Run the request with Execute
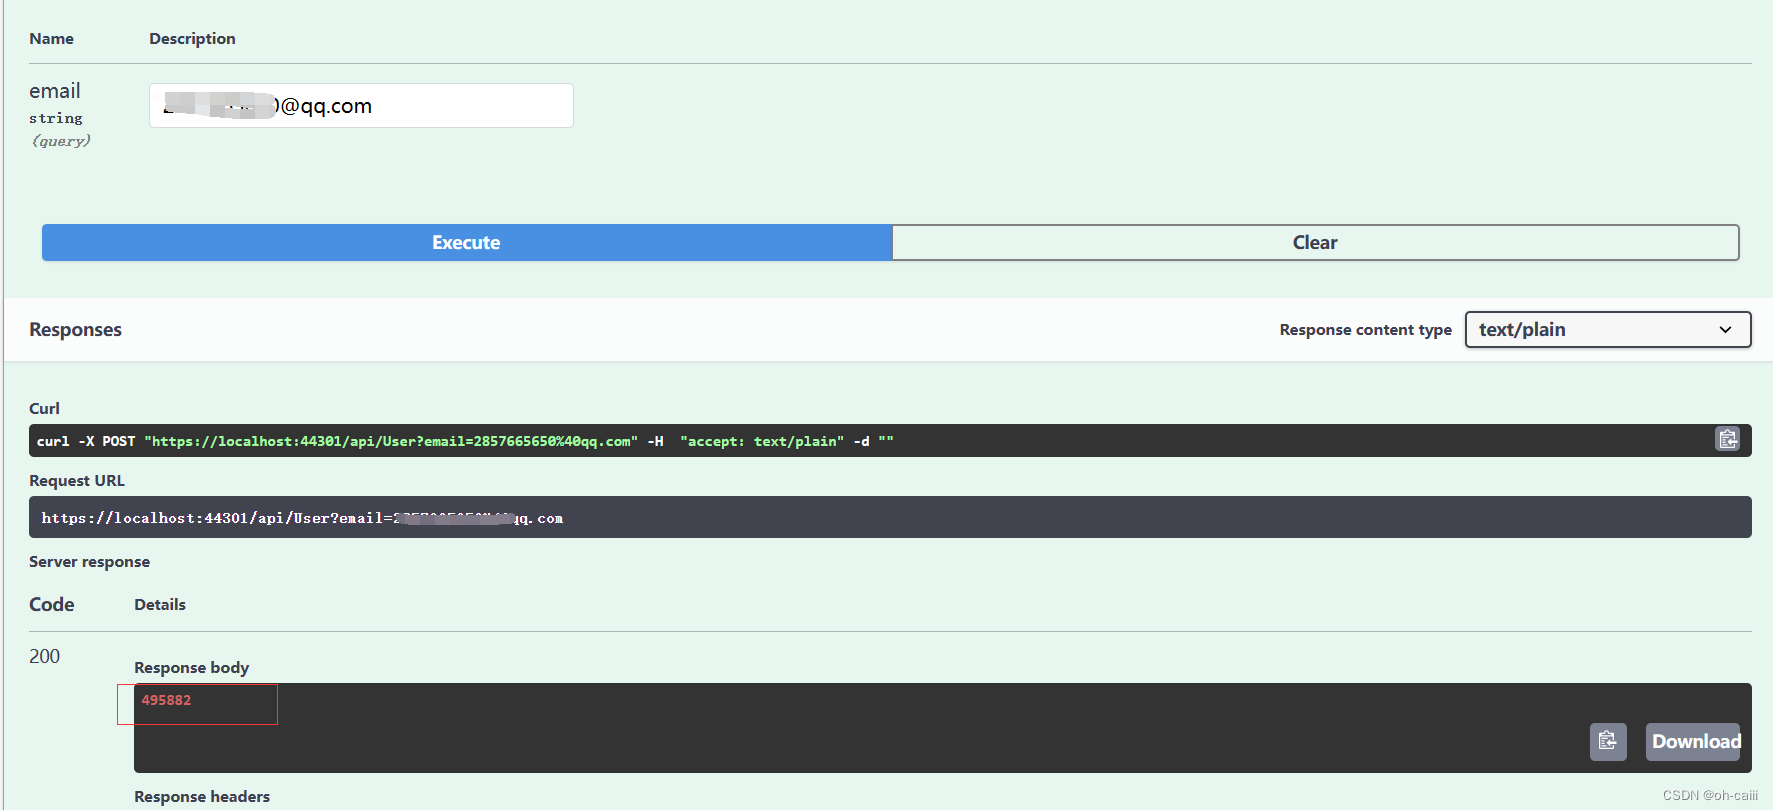 click(466, 242)
